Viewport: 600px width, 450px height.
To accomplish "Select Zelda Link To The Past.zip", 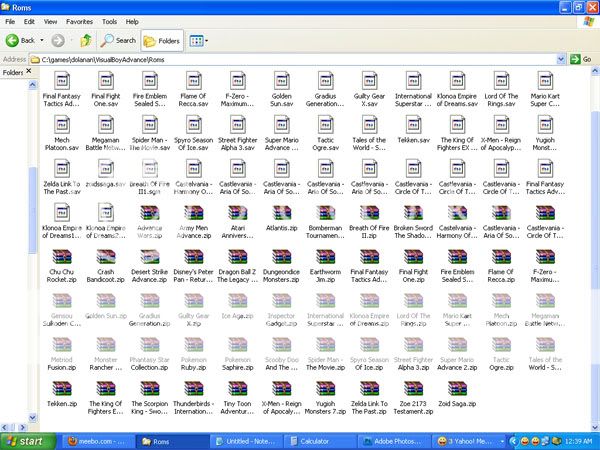I will pos(369,397).
